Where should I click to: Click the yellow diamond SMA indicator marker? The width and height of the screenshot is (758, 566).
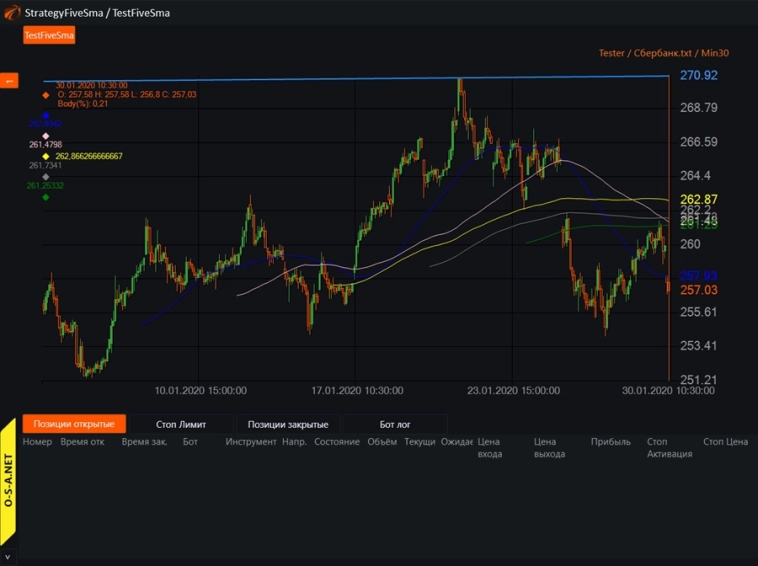(46, 156)
